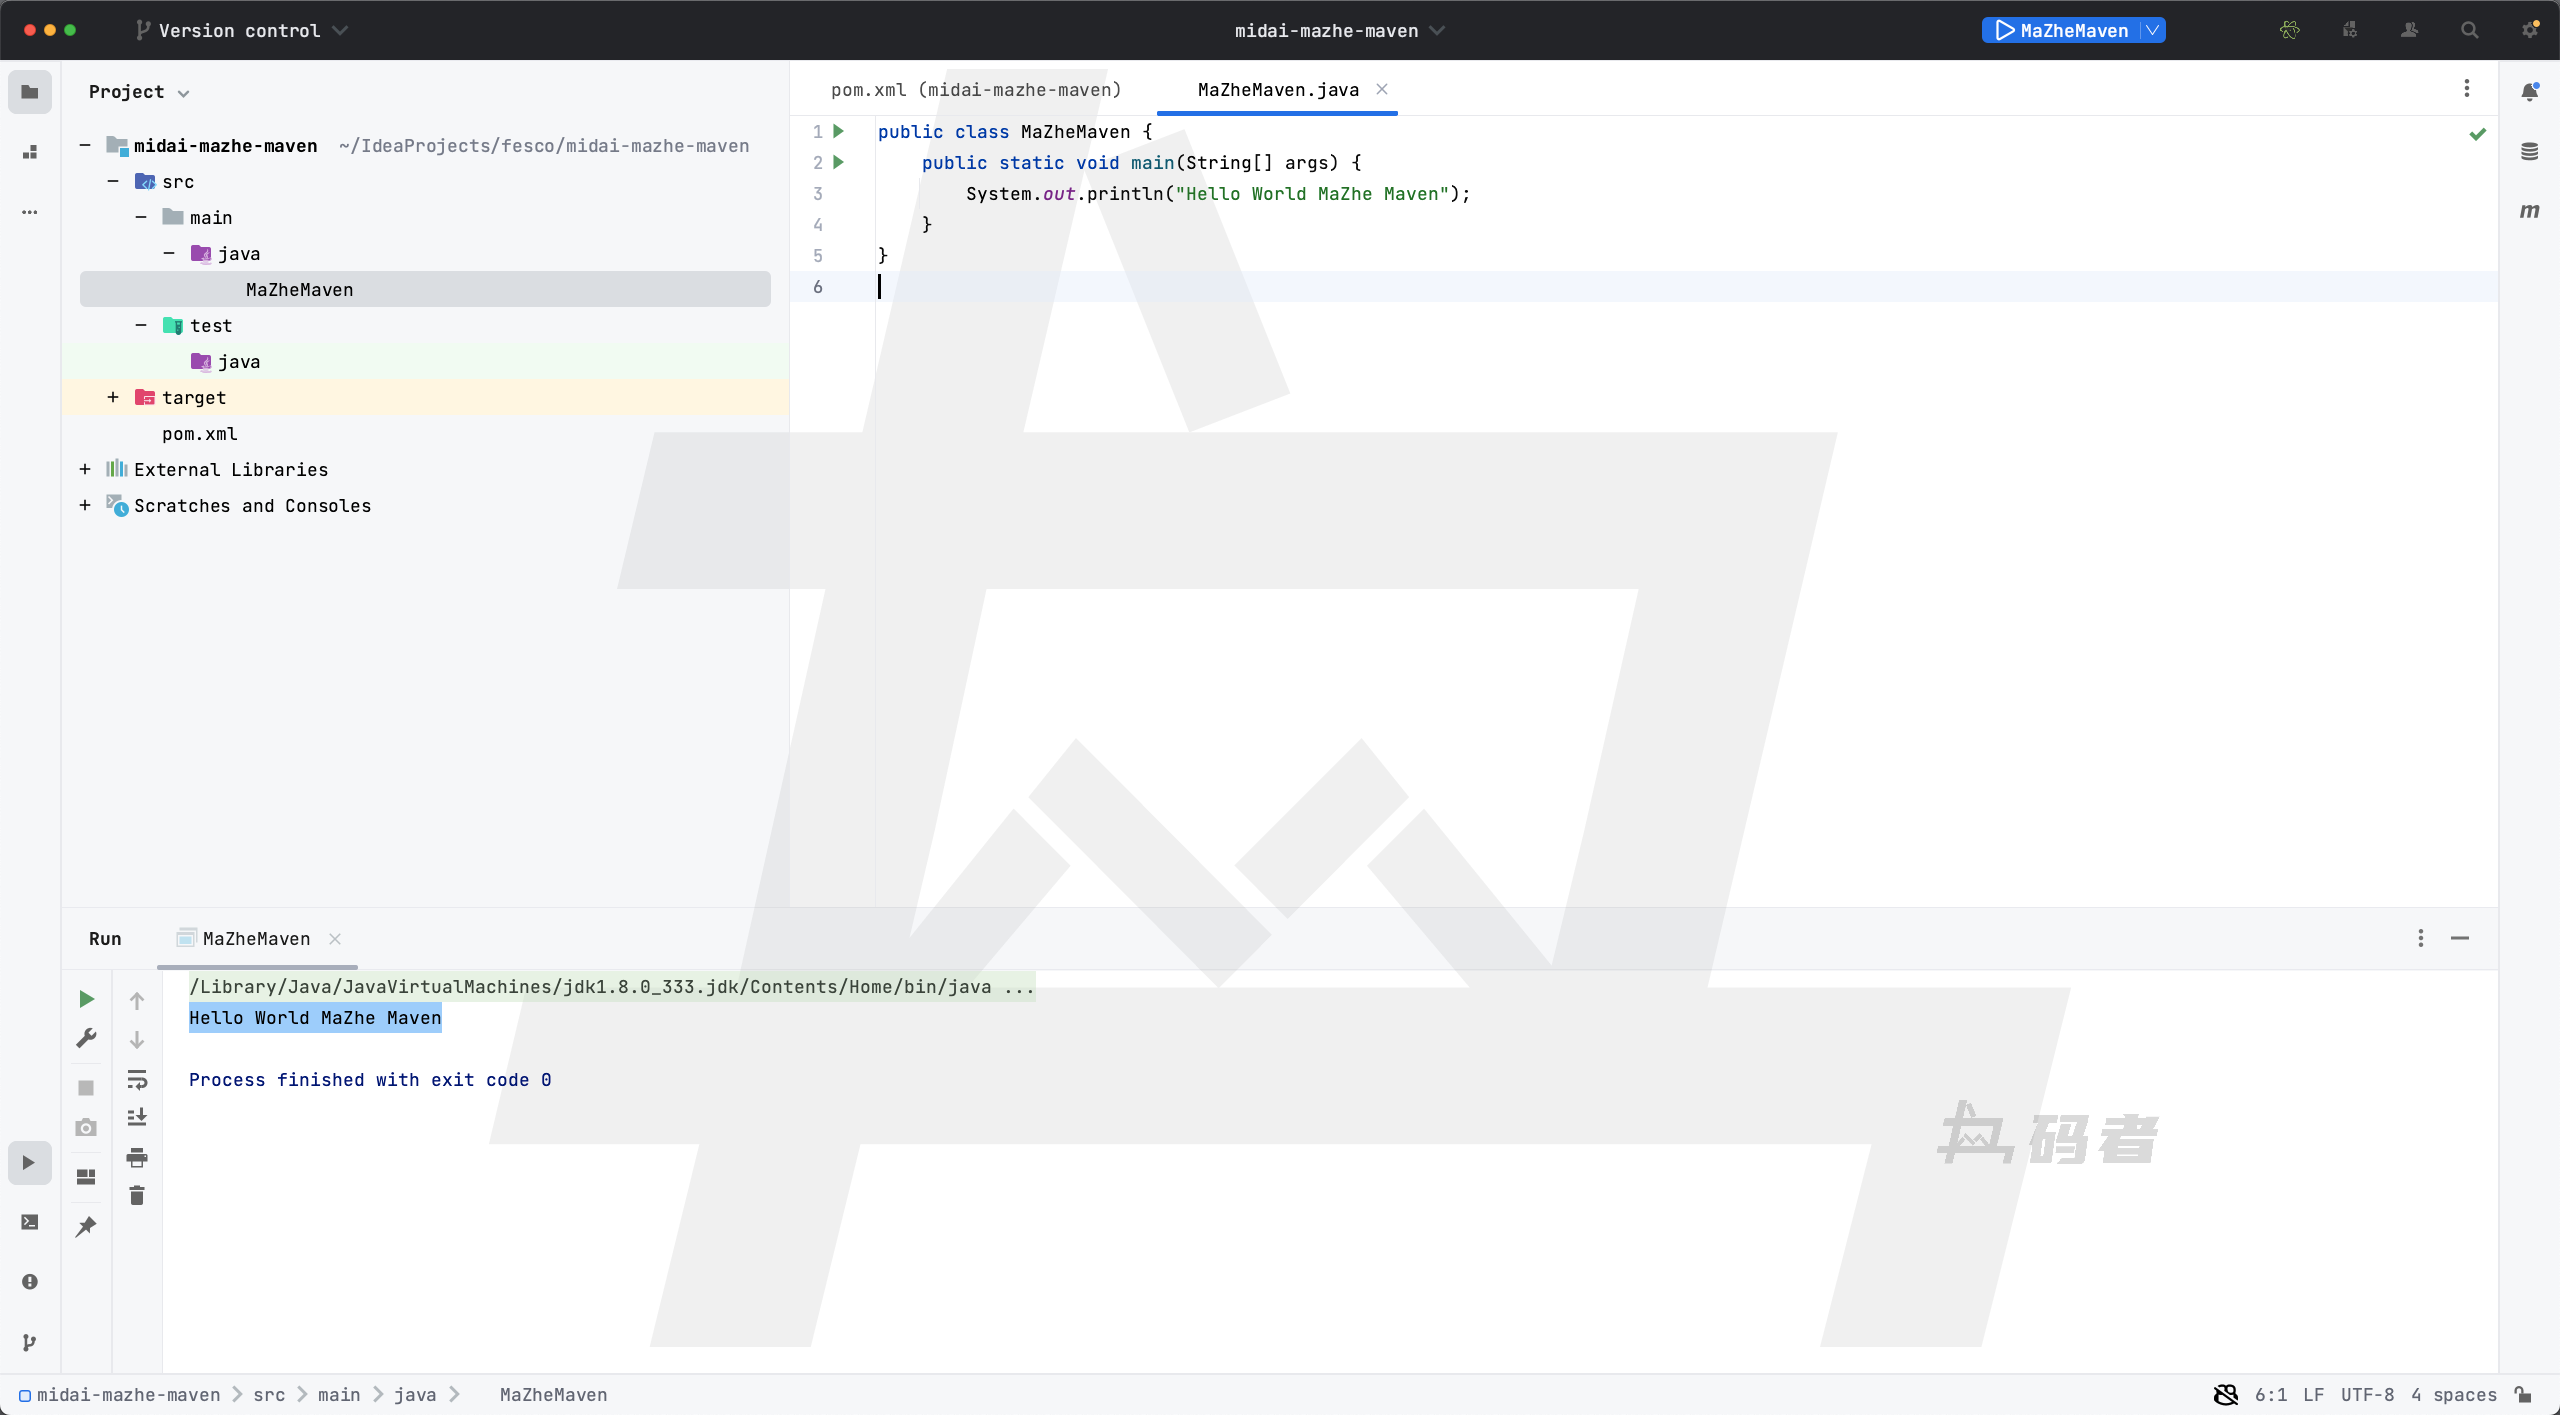Click UTF-8 encoding in status bar
2560x1415 pixels.
[2367, 1395]
